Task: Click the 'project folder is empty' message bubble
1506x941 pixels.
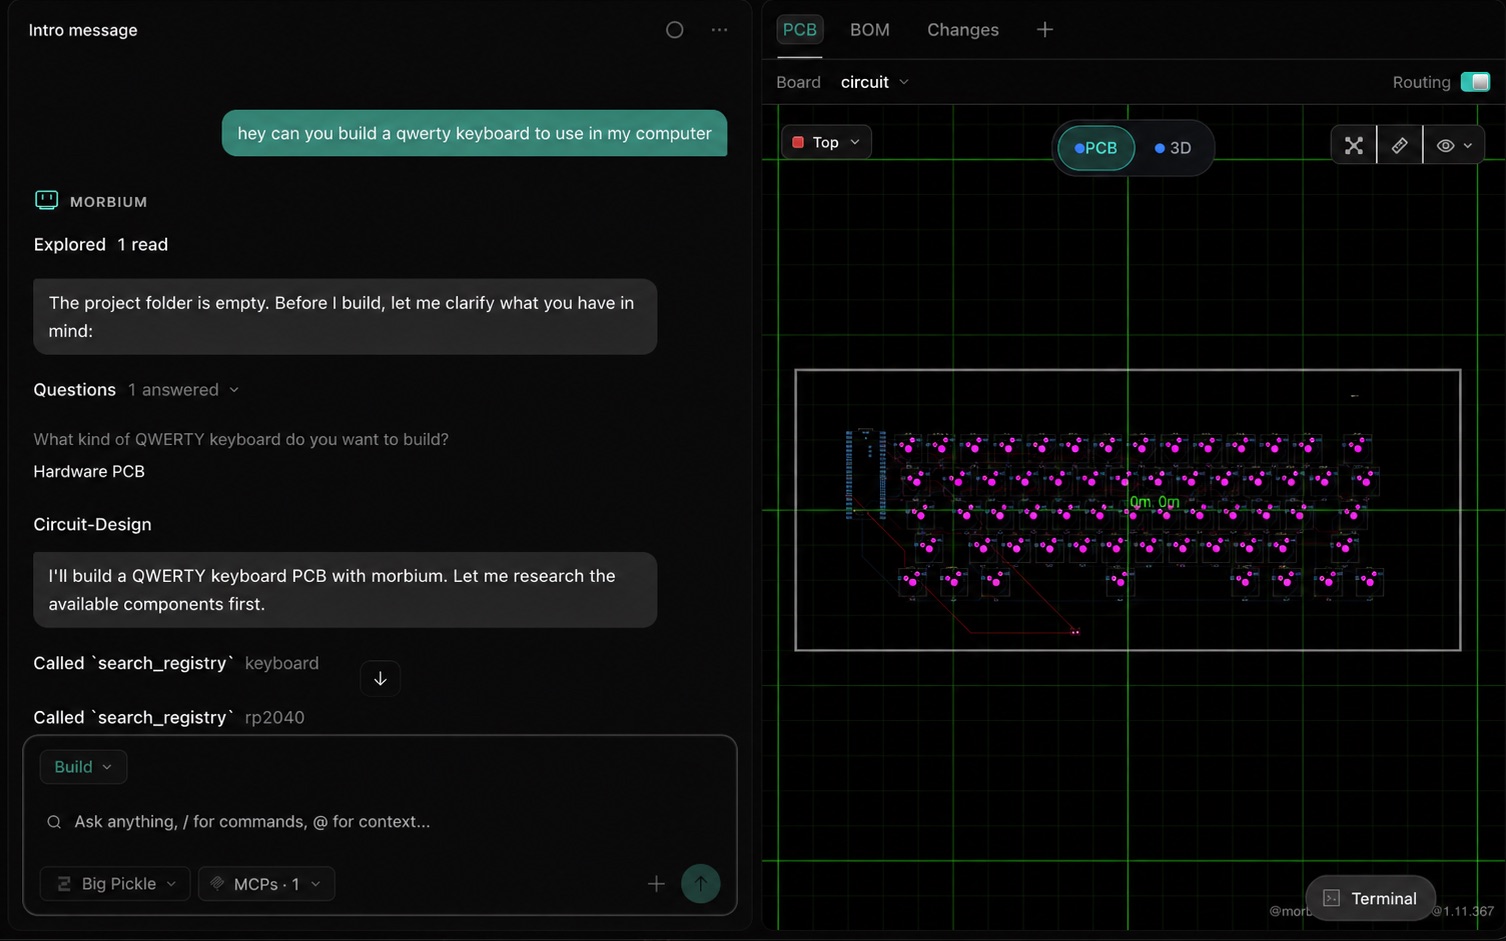Action: point(345,317)
